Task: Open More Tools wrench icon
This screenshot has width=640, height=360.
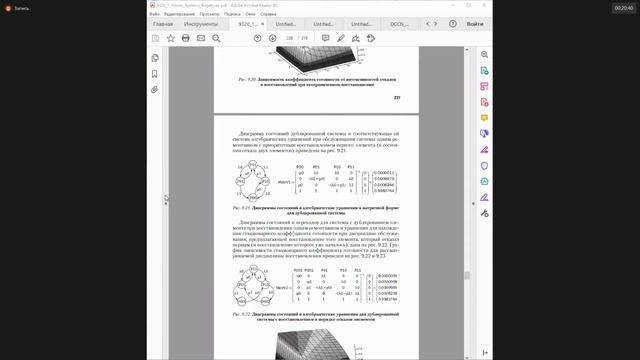Action: pos(484,213)
